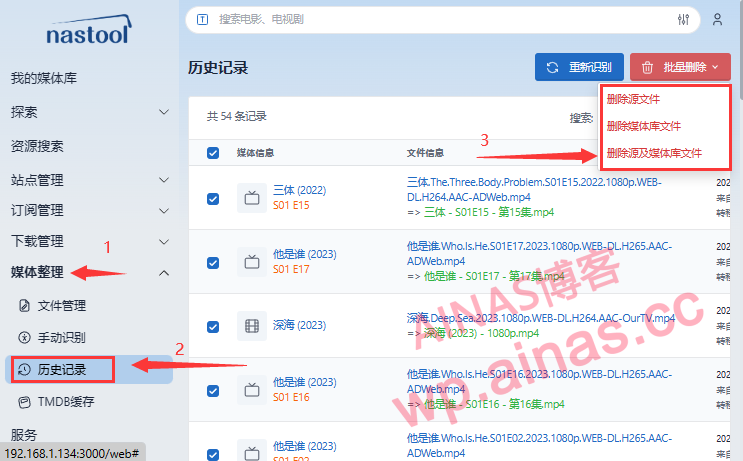Click the refresh icon on 重新识别 button
The height and width of the screenshot is (461, 743).
552,67
